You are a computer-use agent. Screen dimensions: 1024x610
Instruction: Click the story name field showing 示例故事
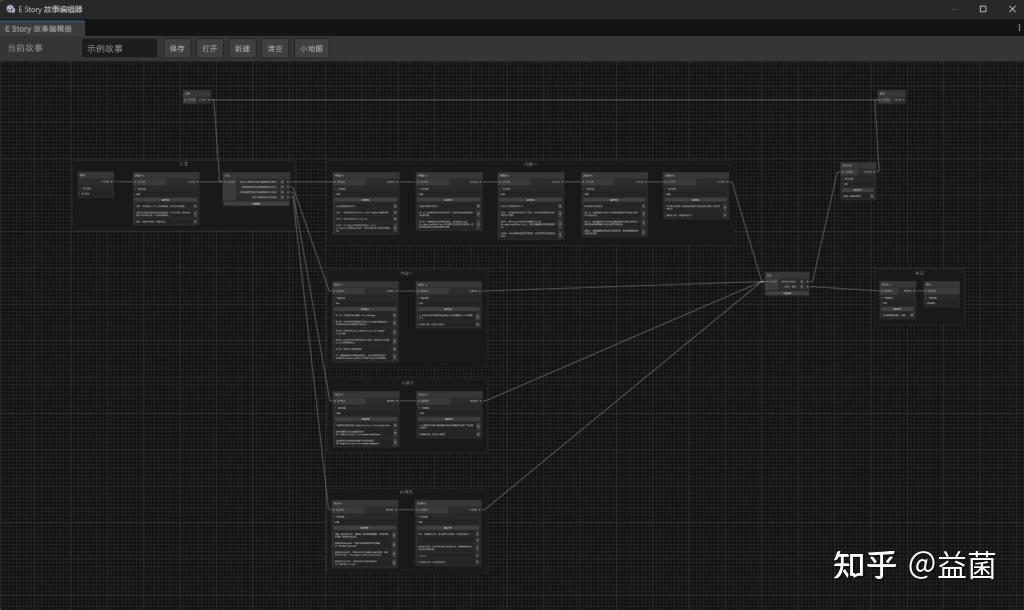click(119, 48)
